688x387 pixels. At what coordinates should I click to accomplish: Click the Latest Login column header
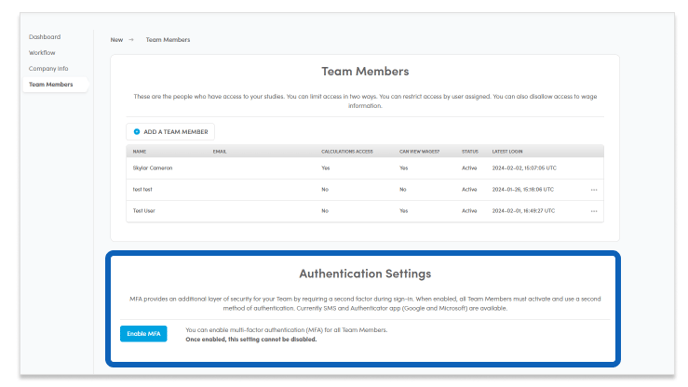(507, 151)
